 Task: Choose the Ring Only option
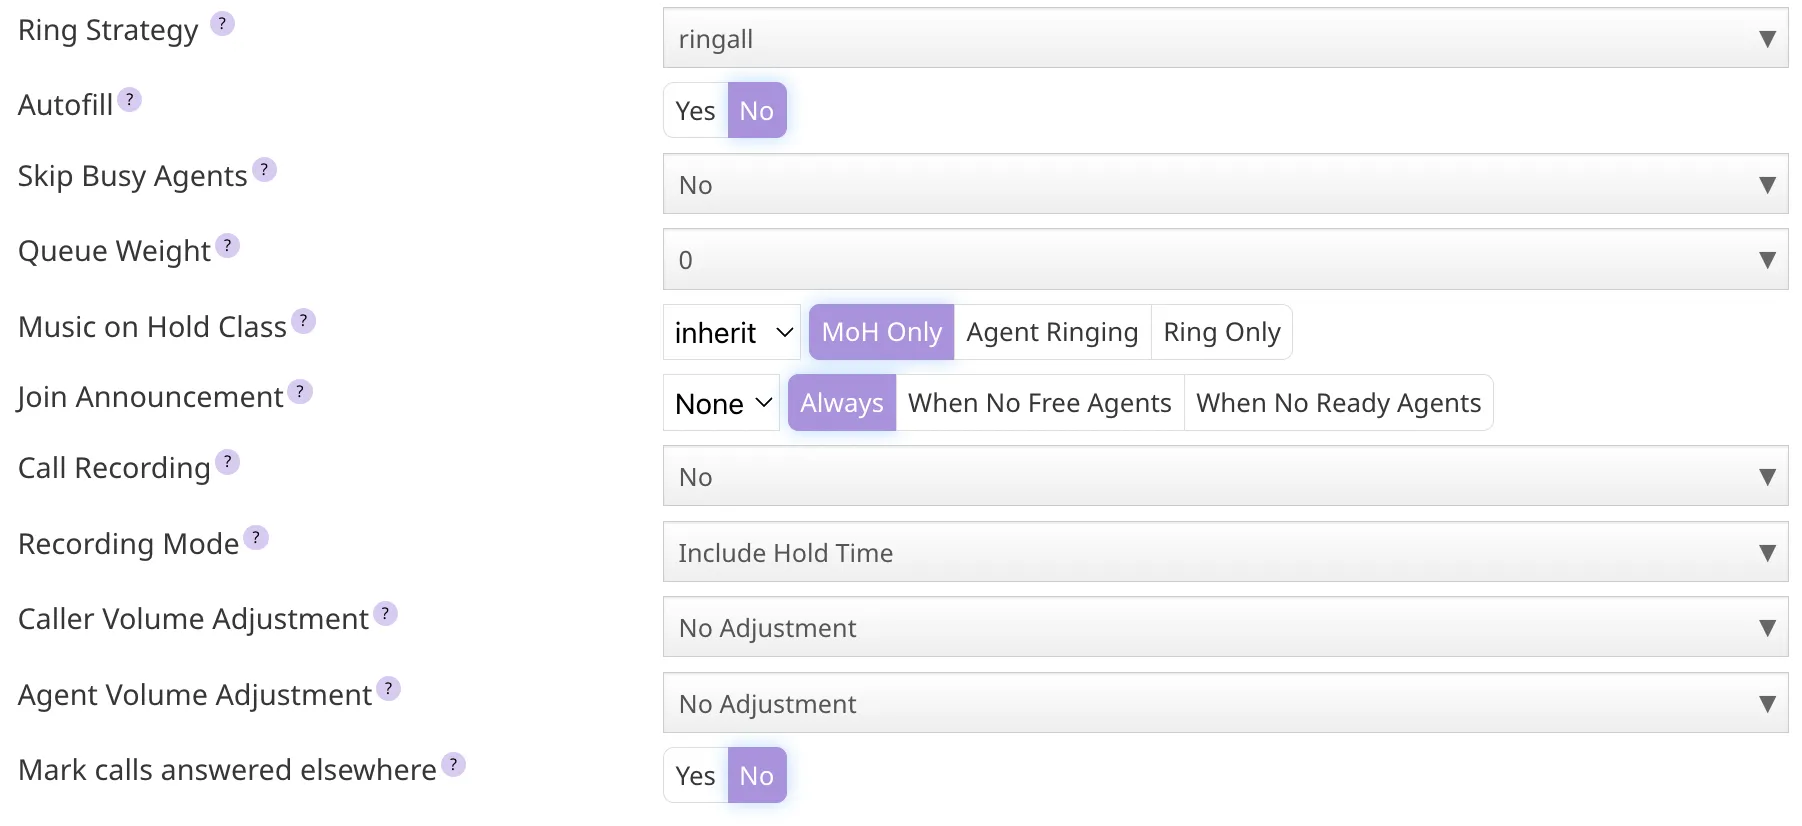coord(1221,332)
